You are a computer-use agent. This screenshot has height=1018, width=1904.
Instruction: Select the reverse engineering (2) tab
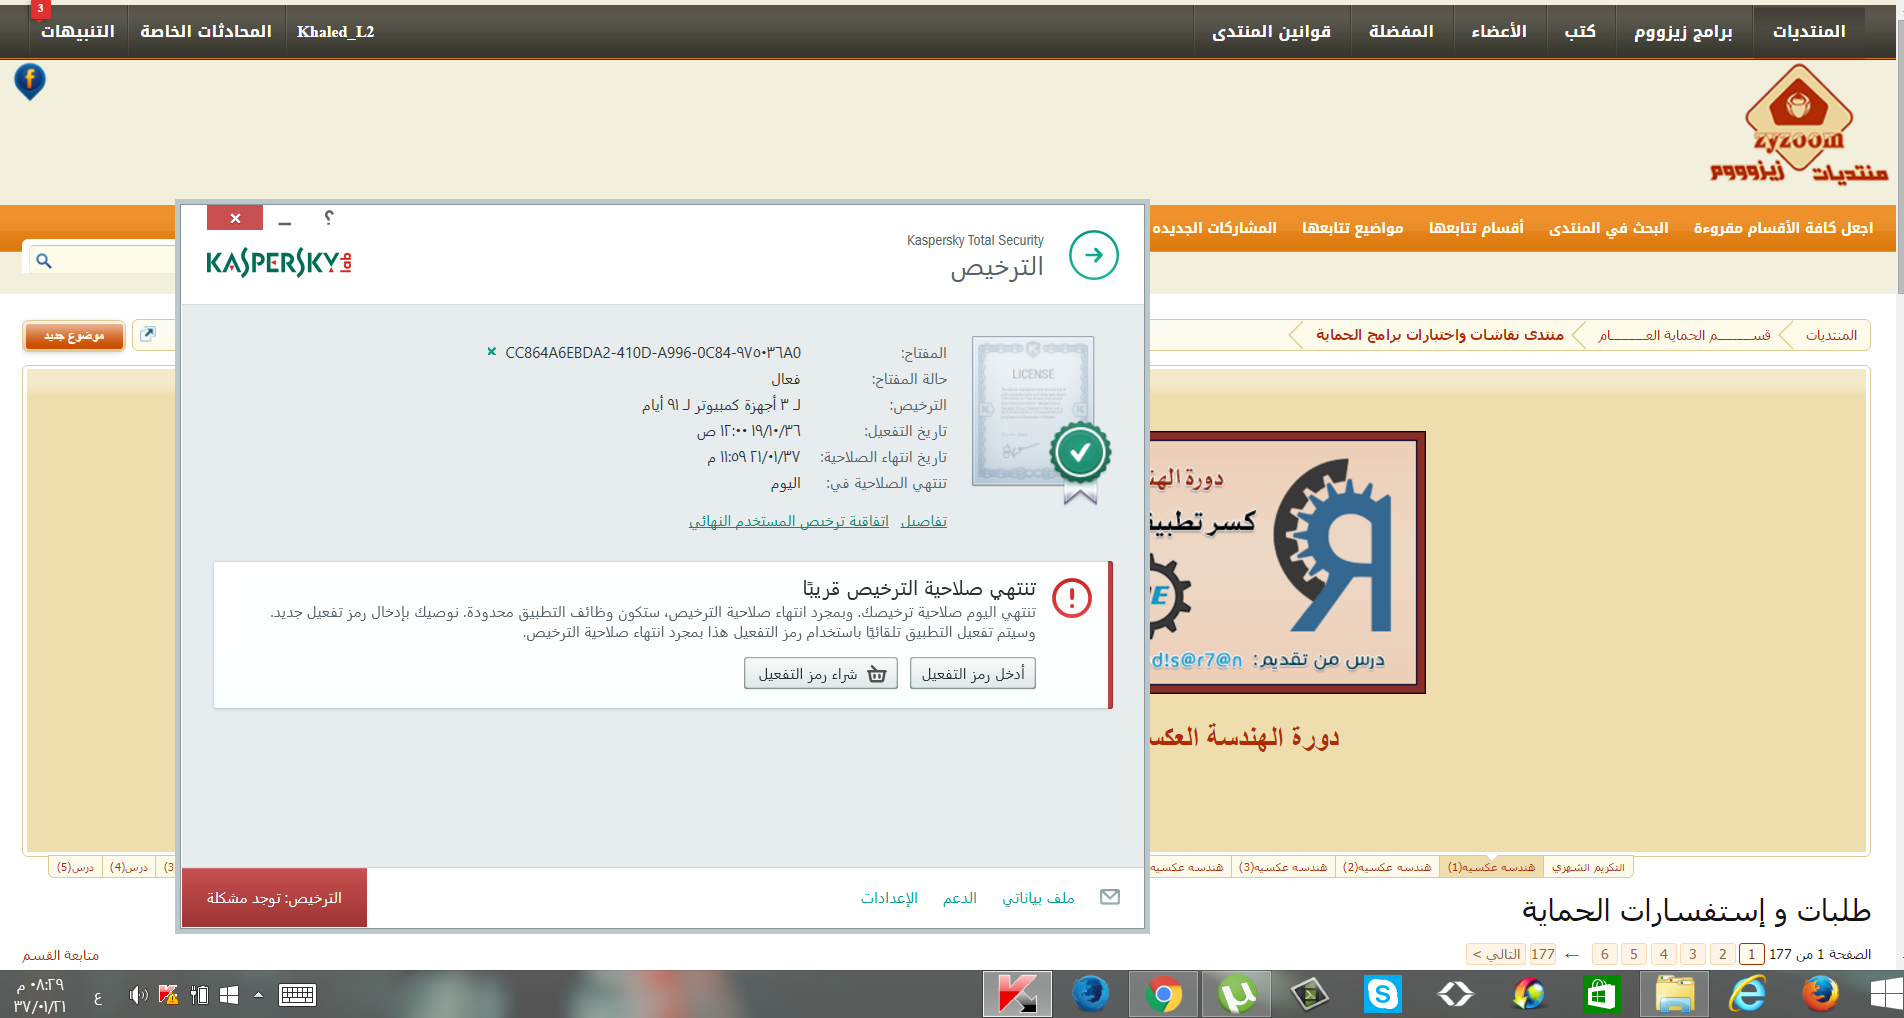click(x=1387, y=867)
